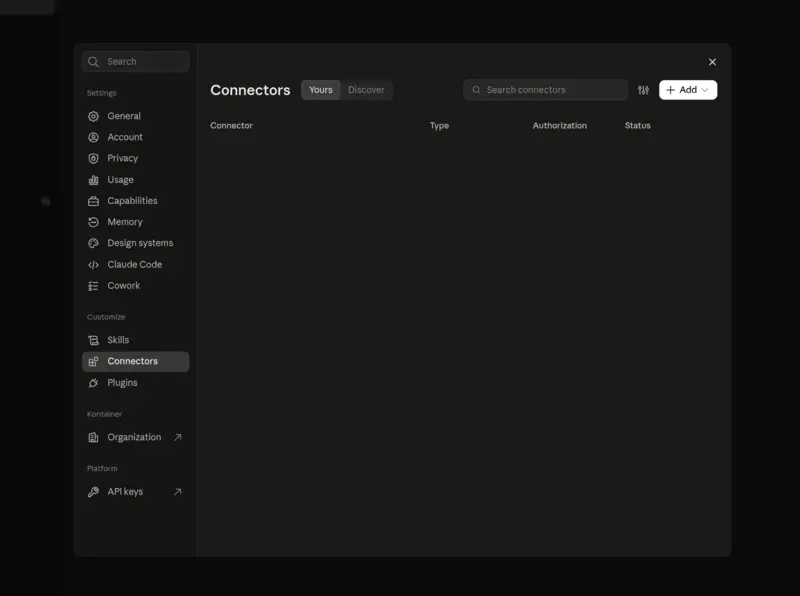The image size is (800, 596).
Task: Open the Organization link
Action: pos(136,437)
